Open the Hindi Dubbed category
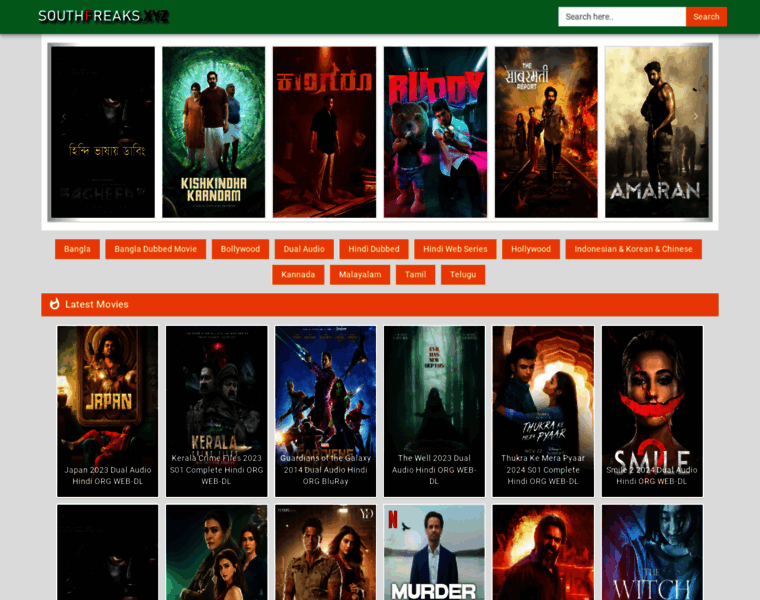The height and width of the screenshot is (600, 760). coord(374,249)
